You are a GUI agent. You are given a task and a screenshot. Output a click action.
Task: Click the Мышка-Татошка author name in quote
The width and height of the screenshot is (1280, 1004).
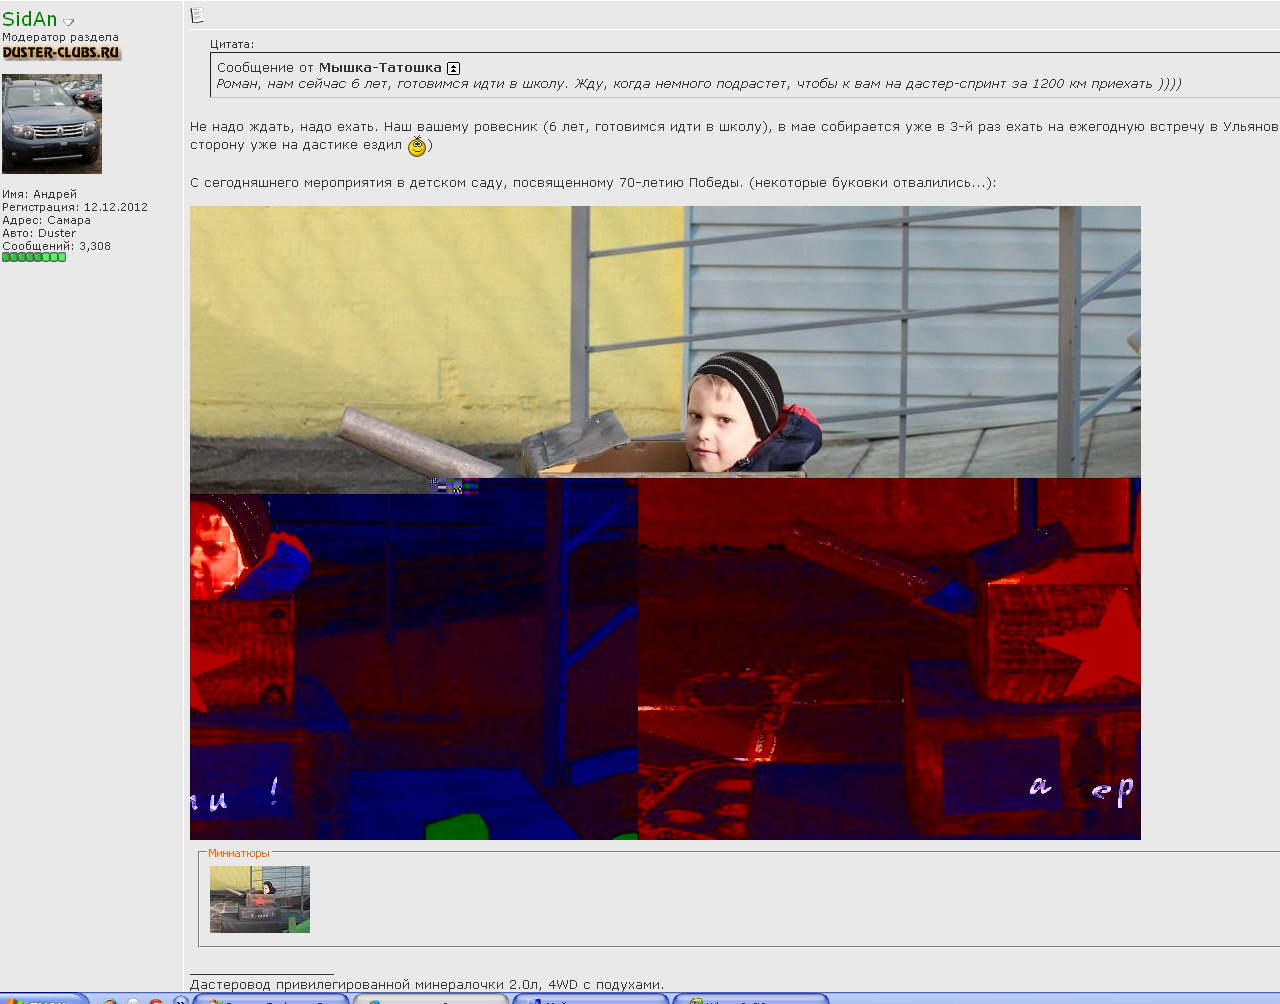[x=380, y=68]
